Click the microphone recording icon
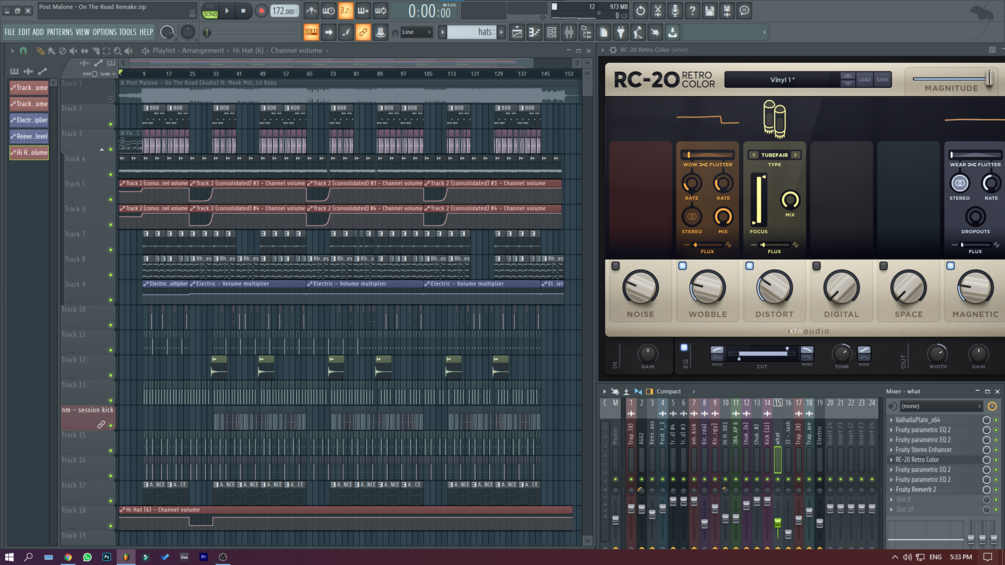The height and width of the screenshot is (565, 1005). (x=675, y=11)
